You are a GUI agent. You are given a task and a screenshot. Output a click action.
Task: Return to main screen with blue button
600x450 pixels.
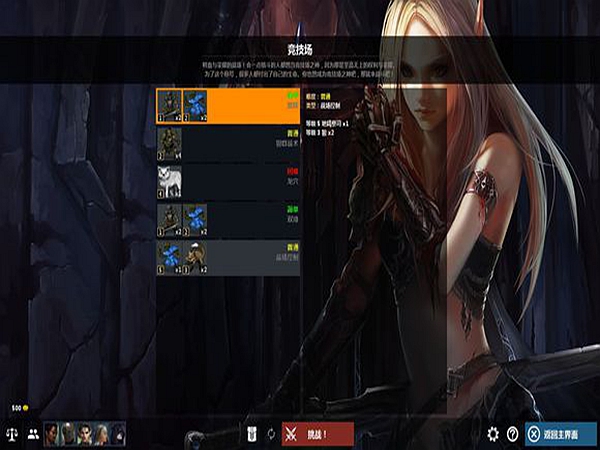561,434
